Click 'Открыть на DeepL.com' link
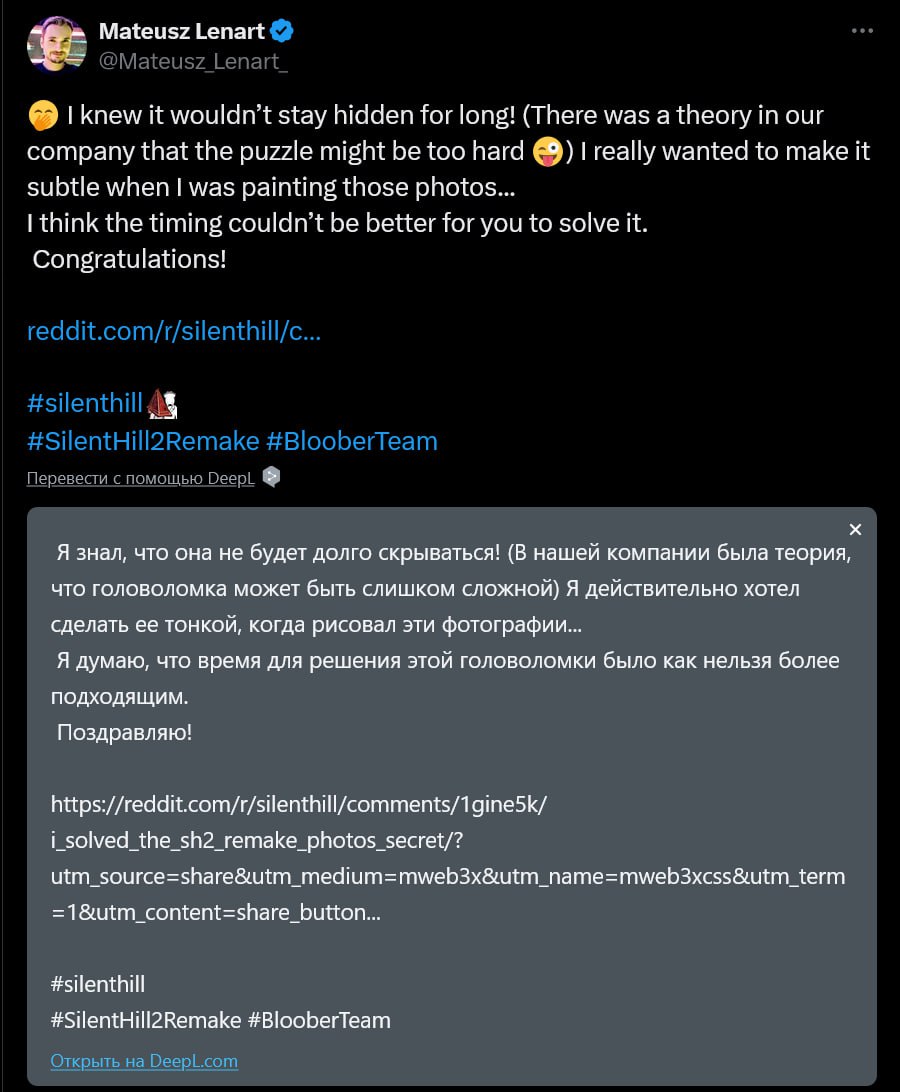900x1092 pixels. click(x=144, y=1061)
